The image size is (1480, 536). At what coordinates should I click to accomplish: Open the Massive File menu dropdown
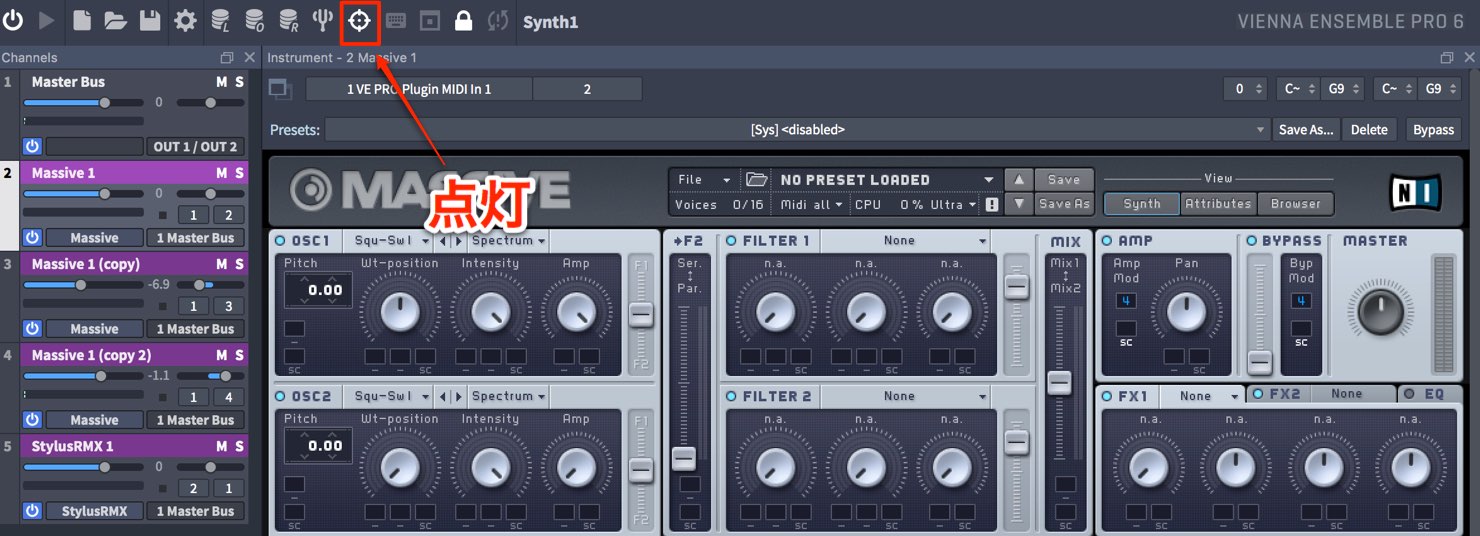[x=705, y=180]
